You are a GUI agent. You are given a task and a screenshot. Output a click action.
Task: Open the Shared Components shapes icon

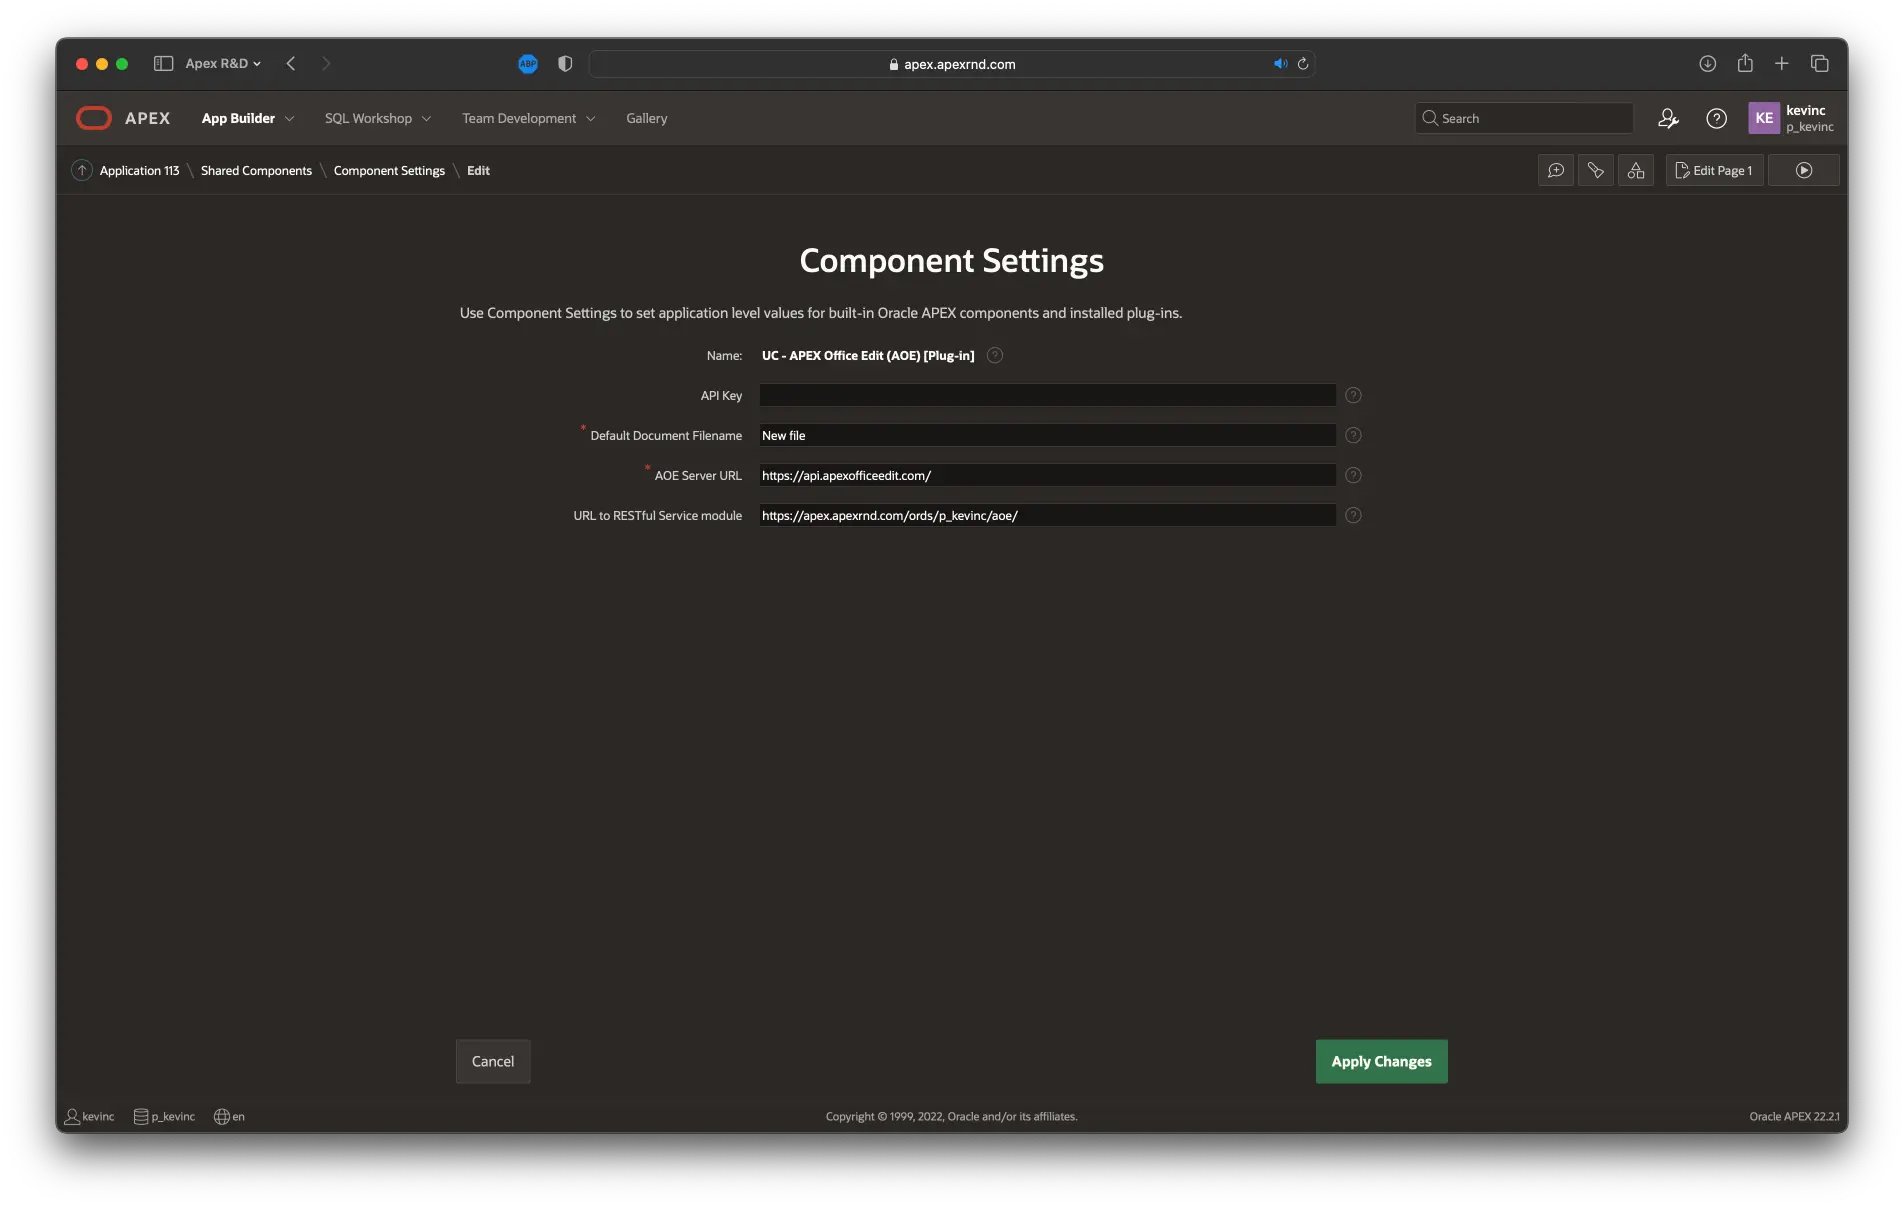(1636, 171)
